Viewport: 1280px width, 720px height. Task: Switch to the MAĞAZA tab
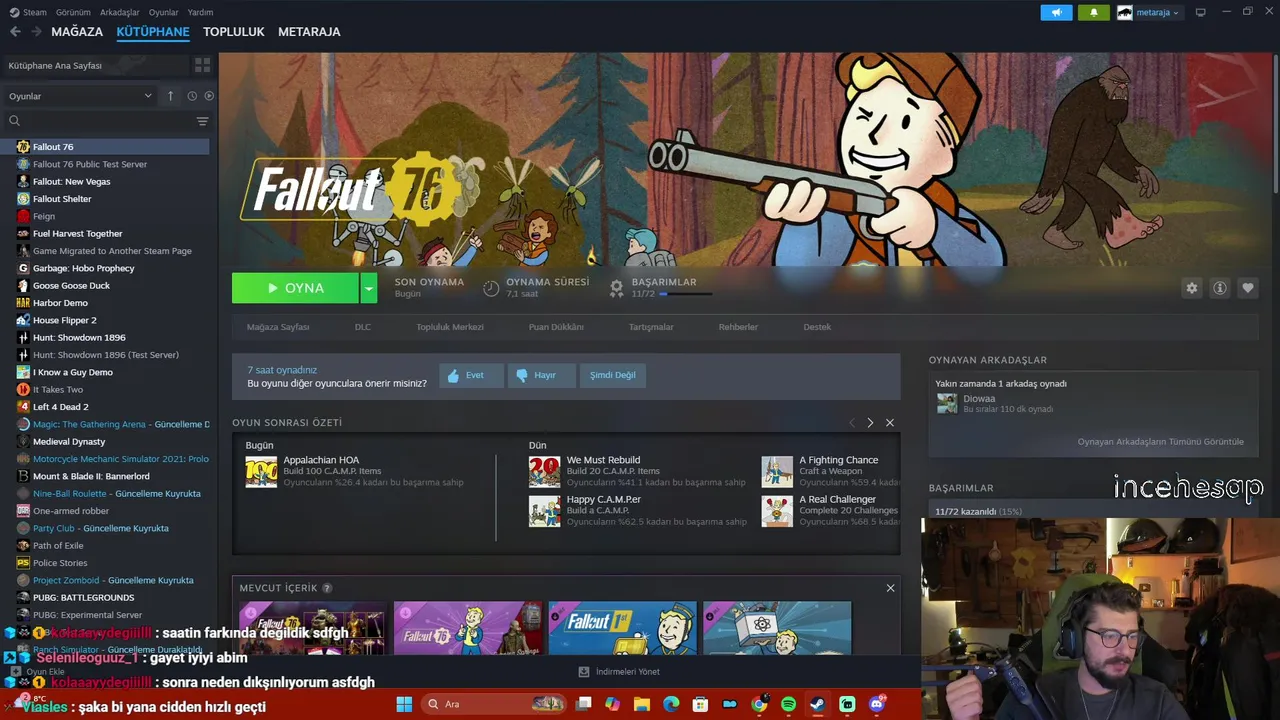[77, 32]
